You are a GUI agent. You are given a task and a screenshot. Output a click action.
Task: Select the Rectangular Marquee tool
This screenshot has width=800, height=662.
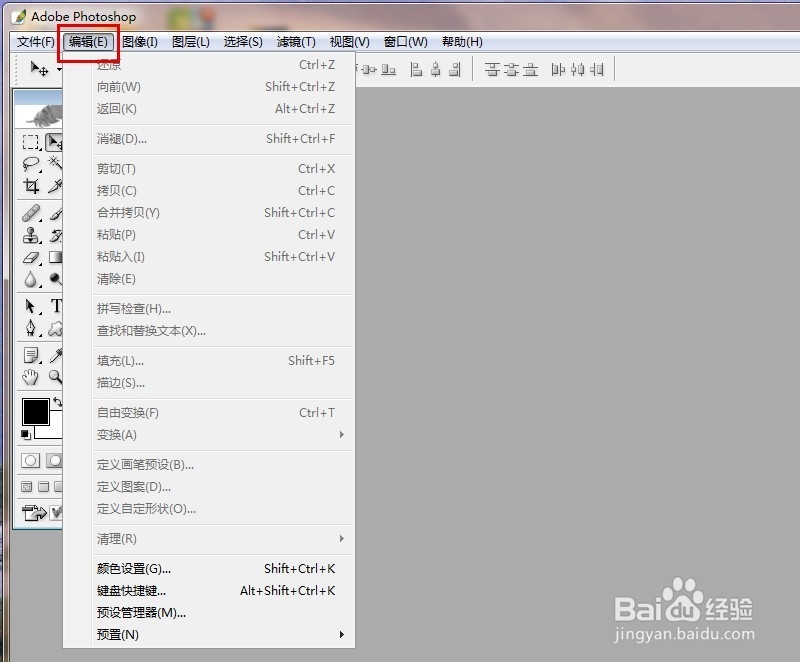(x=31, y=142)
